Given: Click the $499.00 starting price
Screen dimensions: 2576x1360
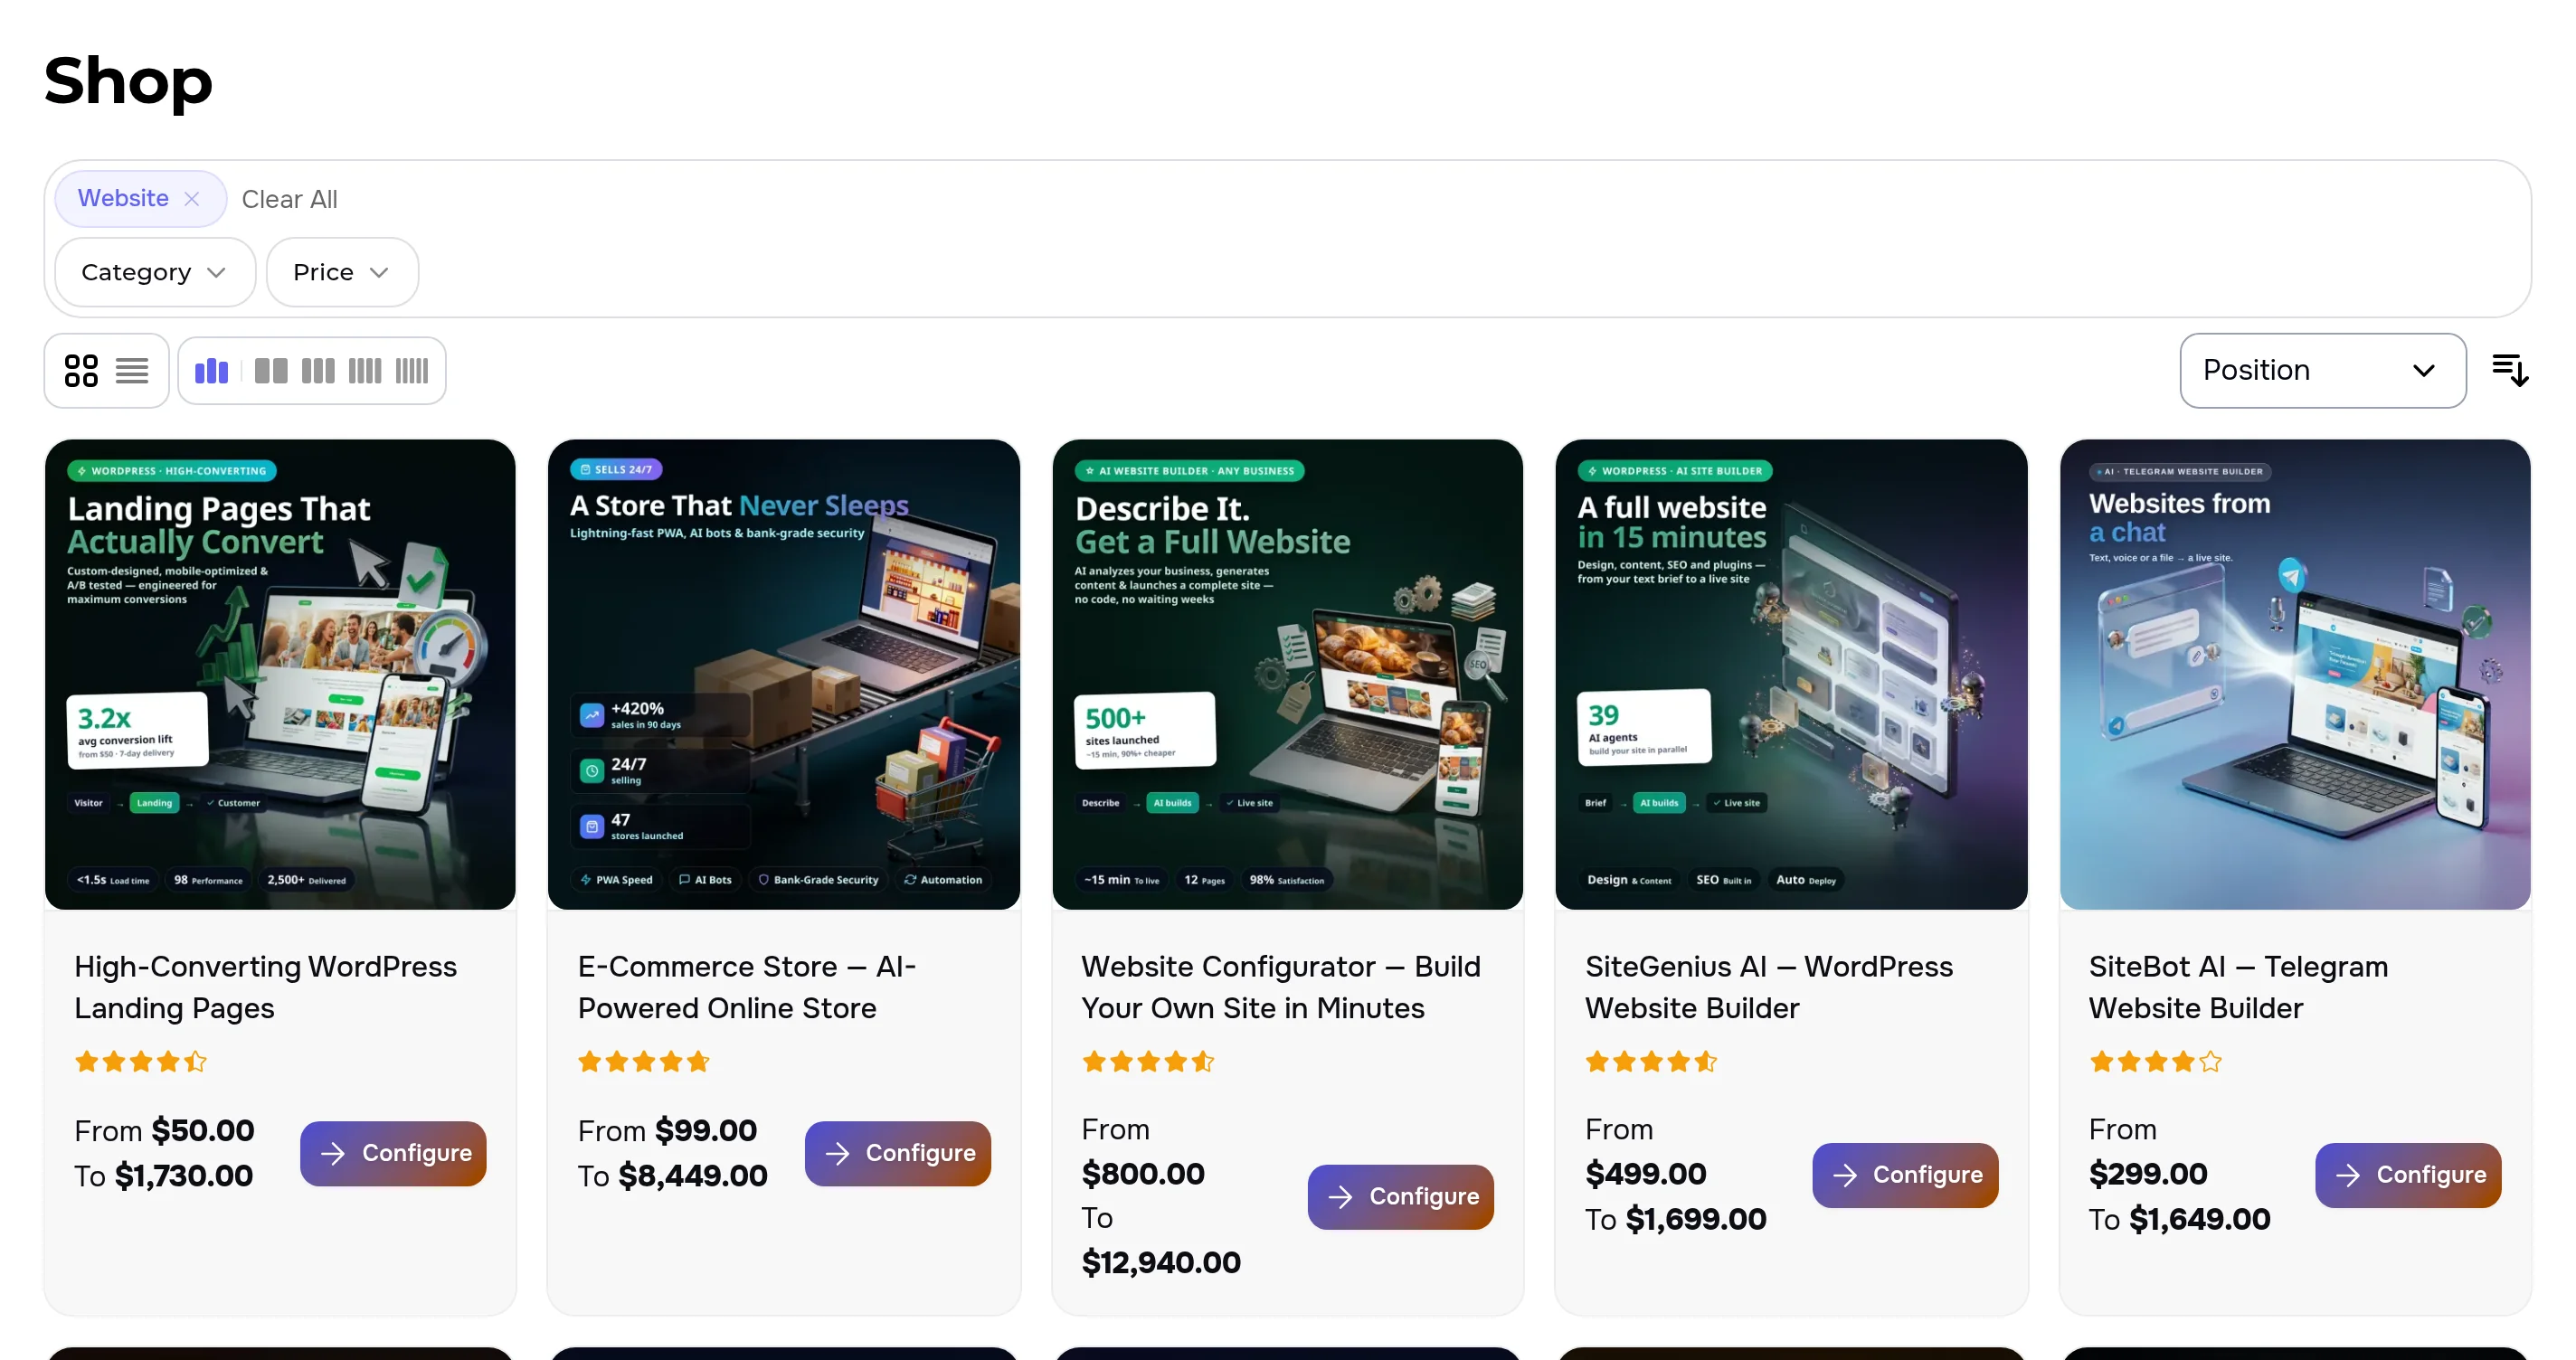Looking at the screenshot, I should (x=1646, y=1174).
